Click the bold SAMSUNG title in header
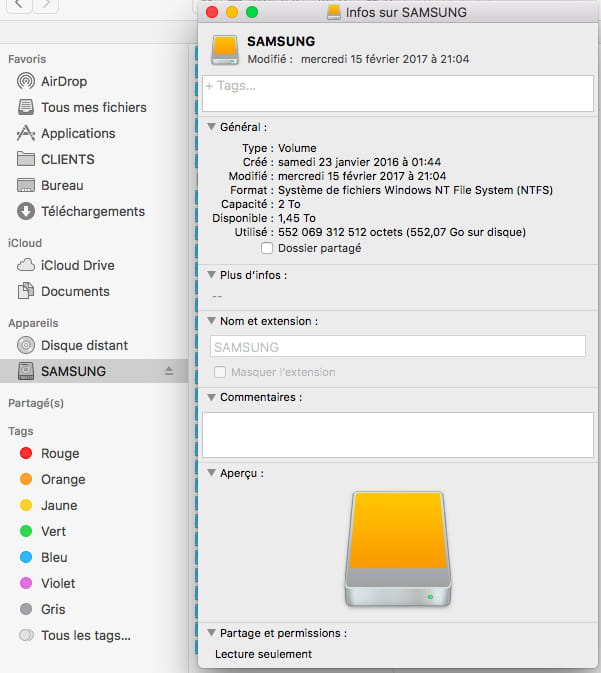Screen dimensions: 601x673 (x=281, y=41)
